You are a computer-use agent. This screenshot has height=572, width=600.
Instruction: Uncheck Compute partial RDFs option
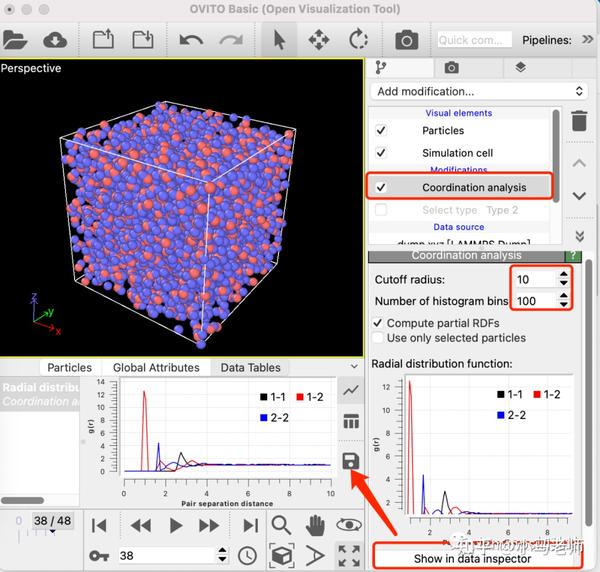(378, 323)
